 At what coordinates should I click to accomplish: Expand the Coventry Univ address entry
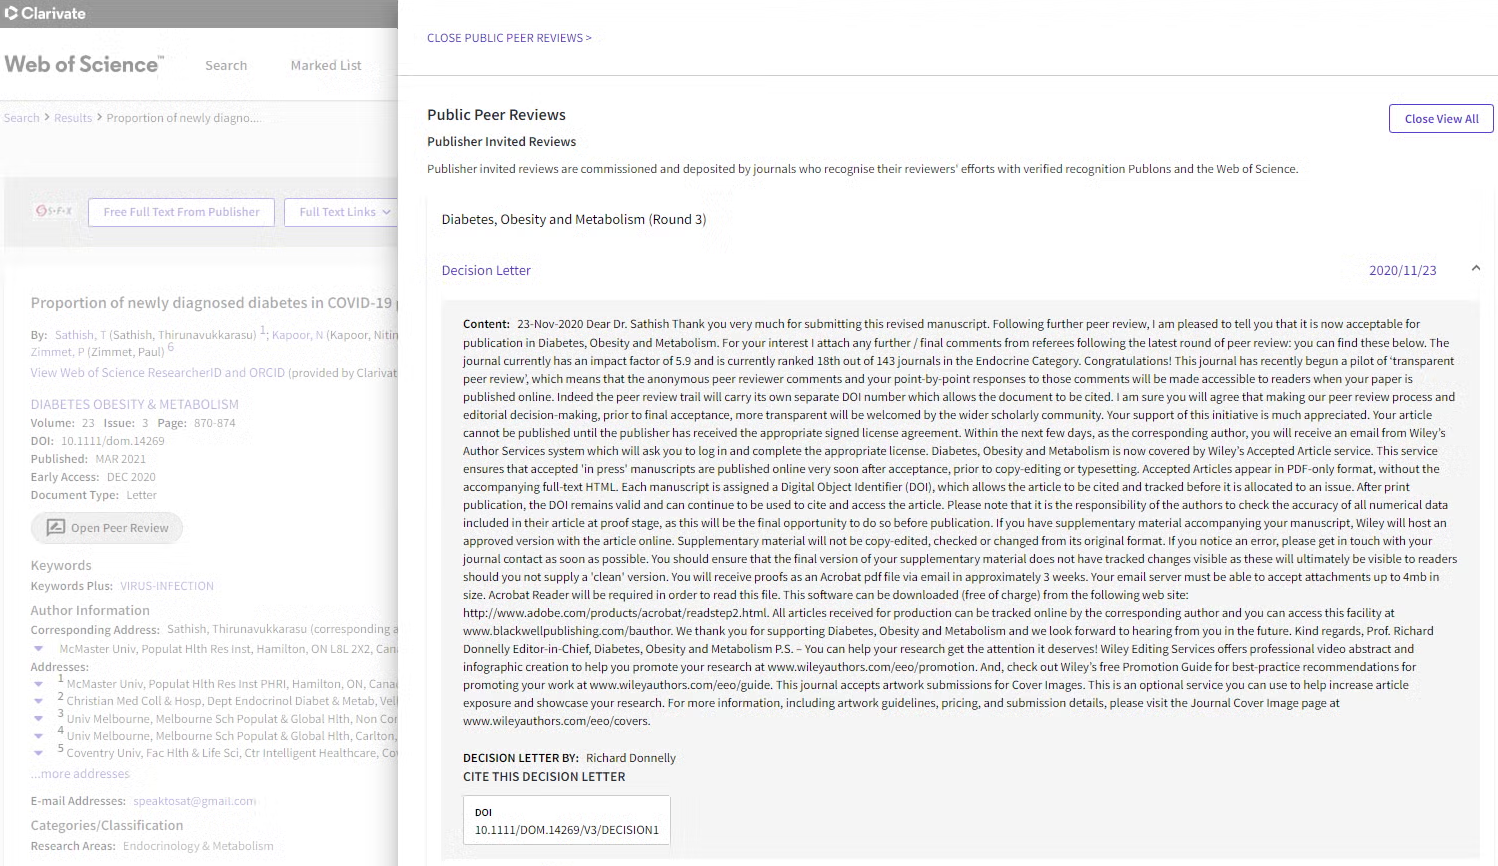[38, 753]
